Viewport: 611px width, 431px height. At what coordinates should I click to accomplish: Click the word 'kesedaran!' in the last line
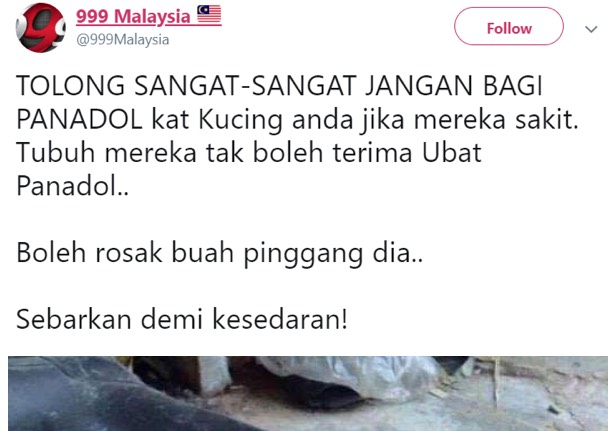pyautogui.click(x=279, y=319)
